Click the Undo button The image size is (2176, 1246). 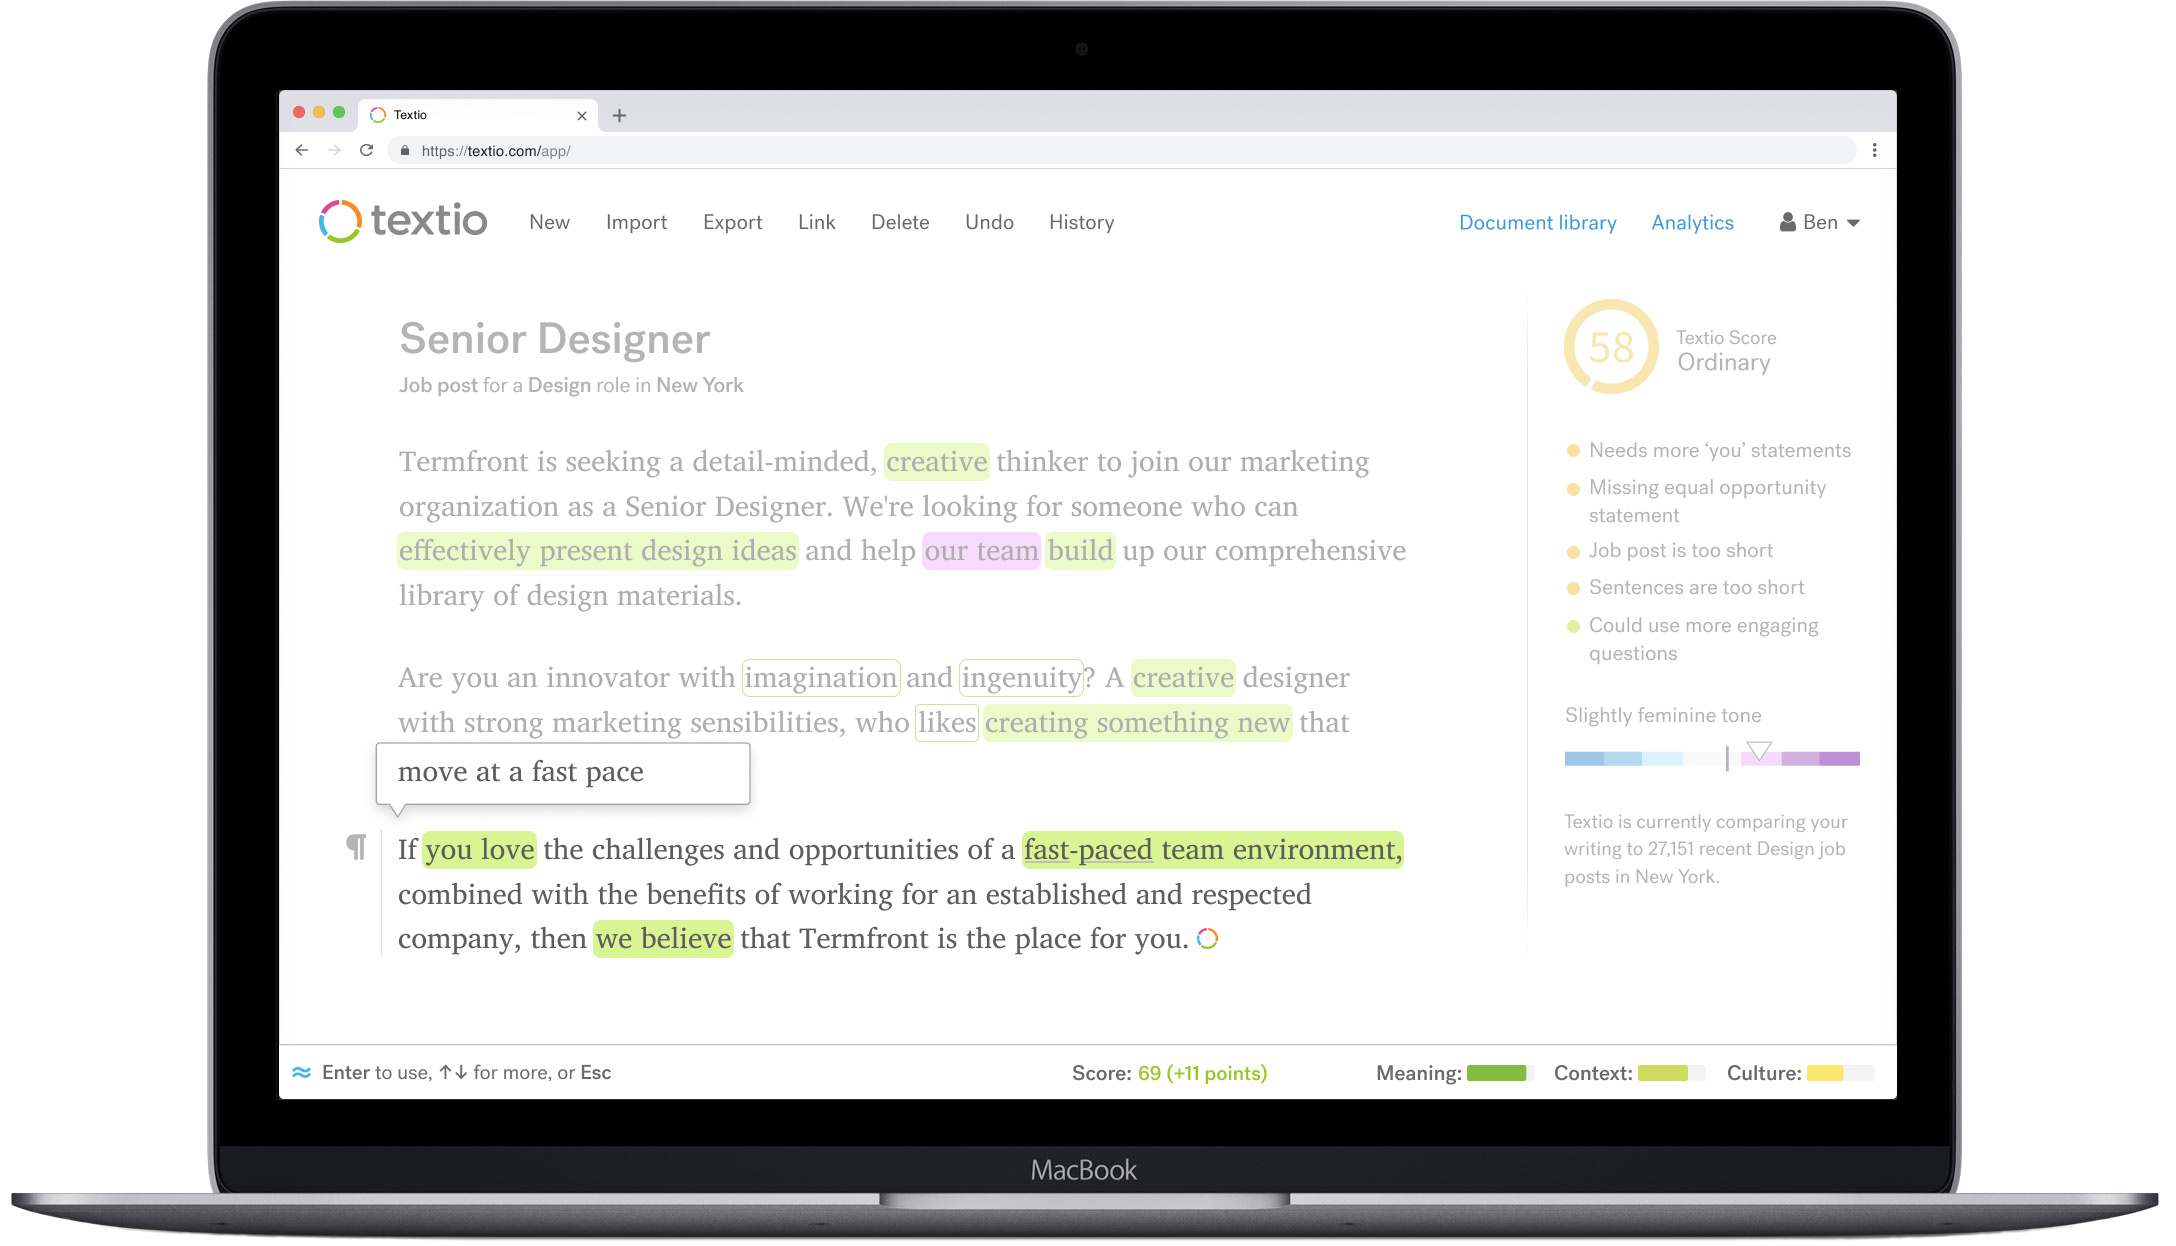coord(986,221)
